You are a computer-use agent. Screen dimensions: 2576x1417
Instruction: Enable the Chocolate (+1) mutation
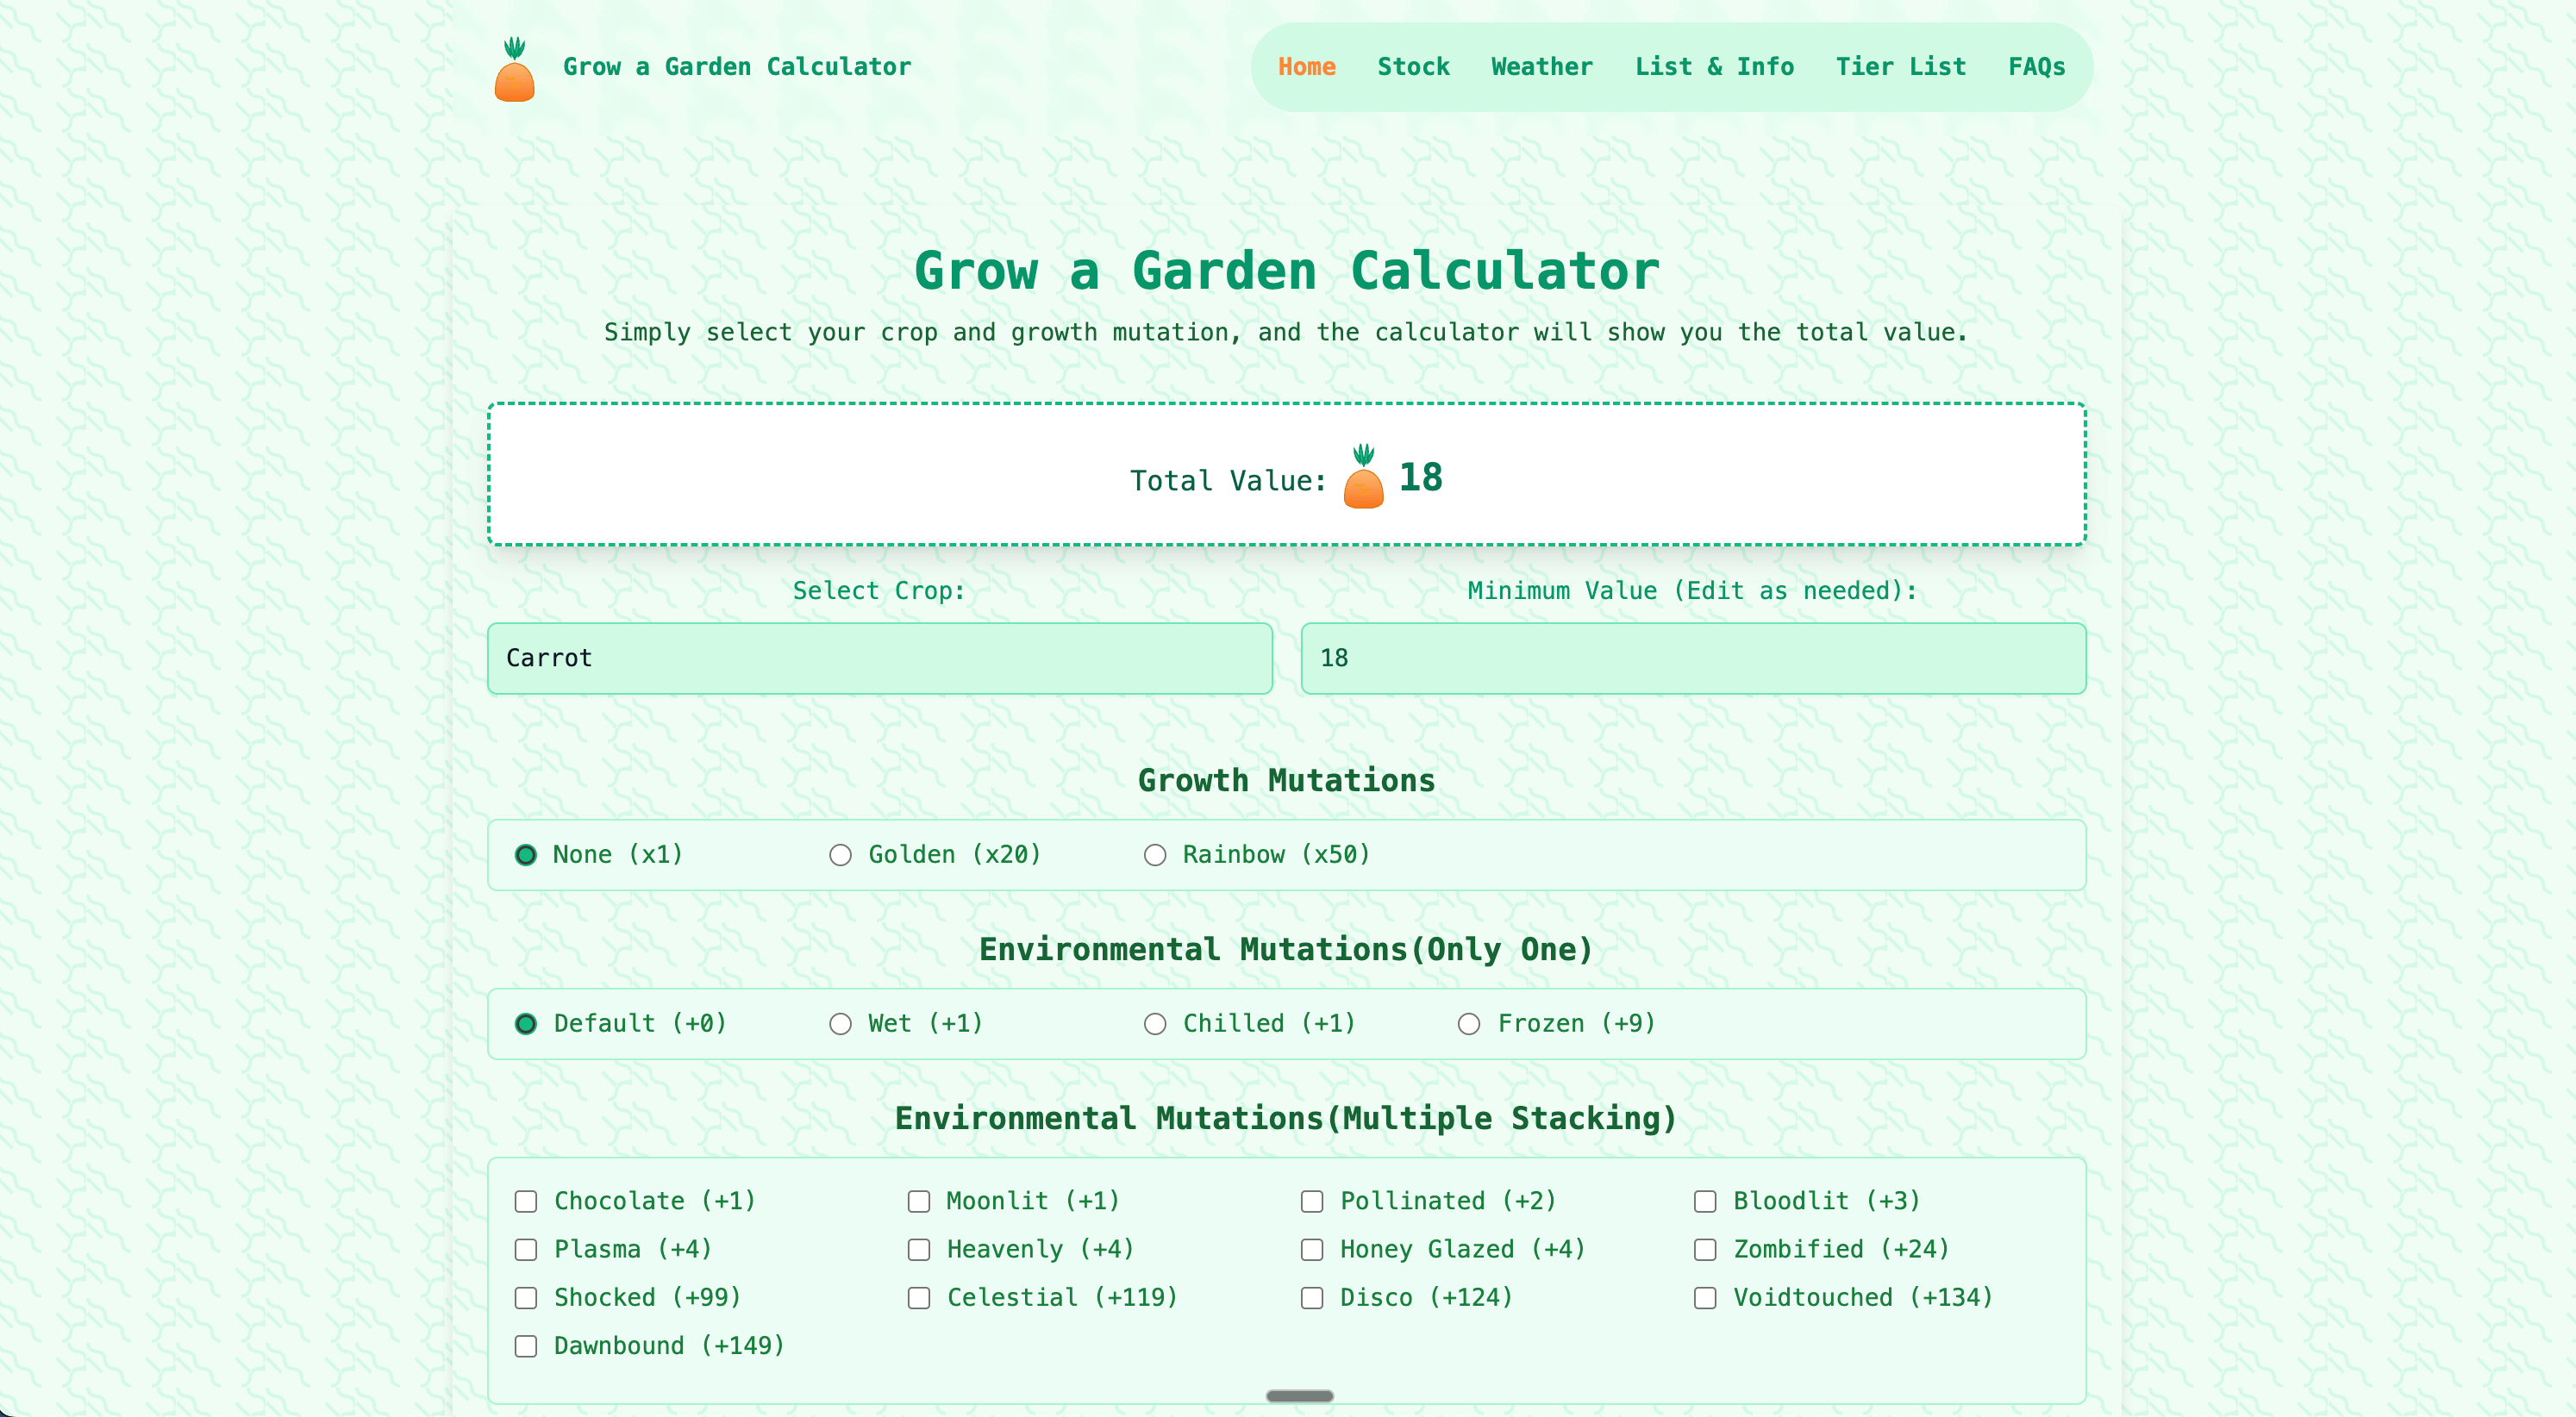coord(526,1201)
